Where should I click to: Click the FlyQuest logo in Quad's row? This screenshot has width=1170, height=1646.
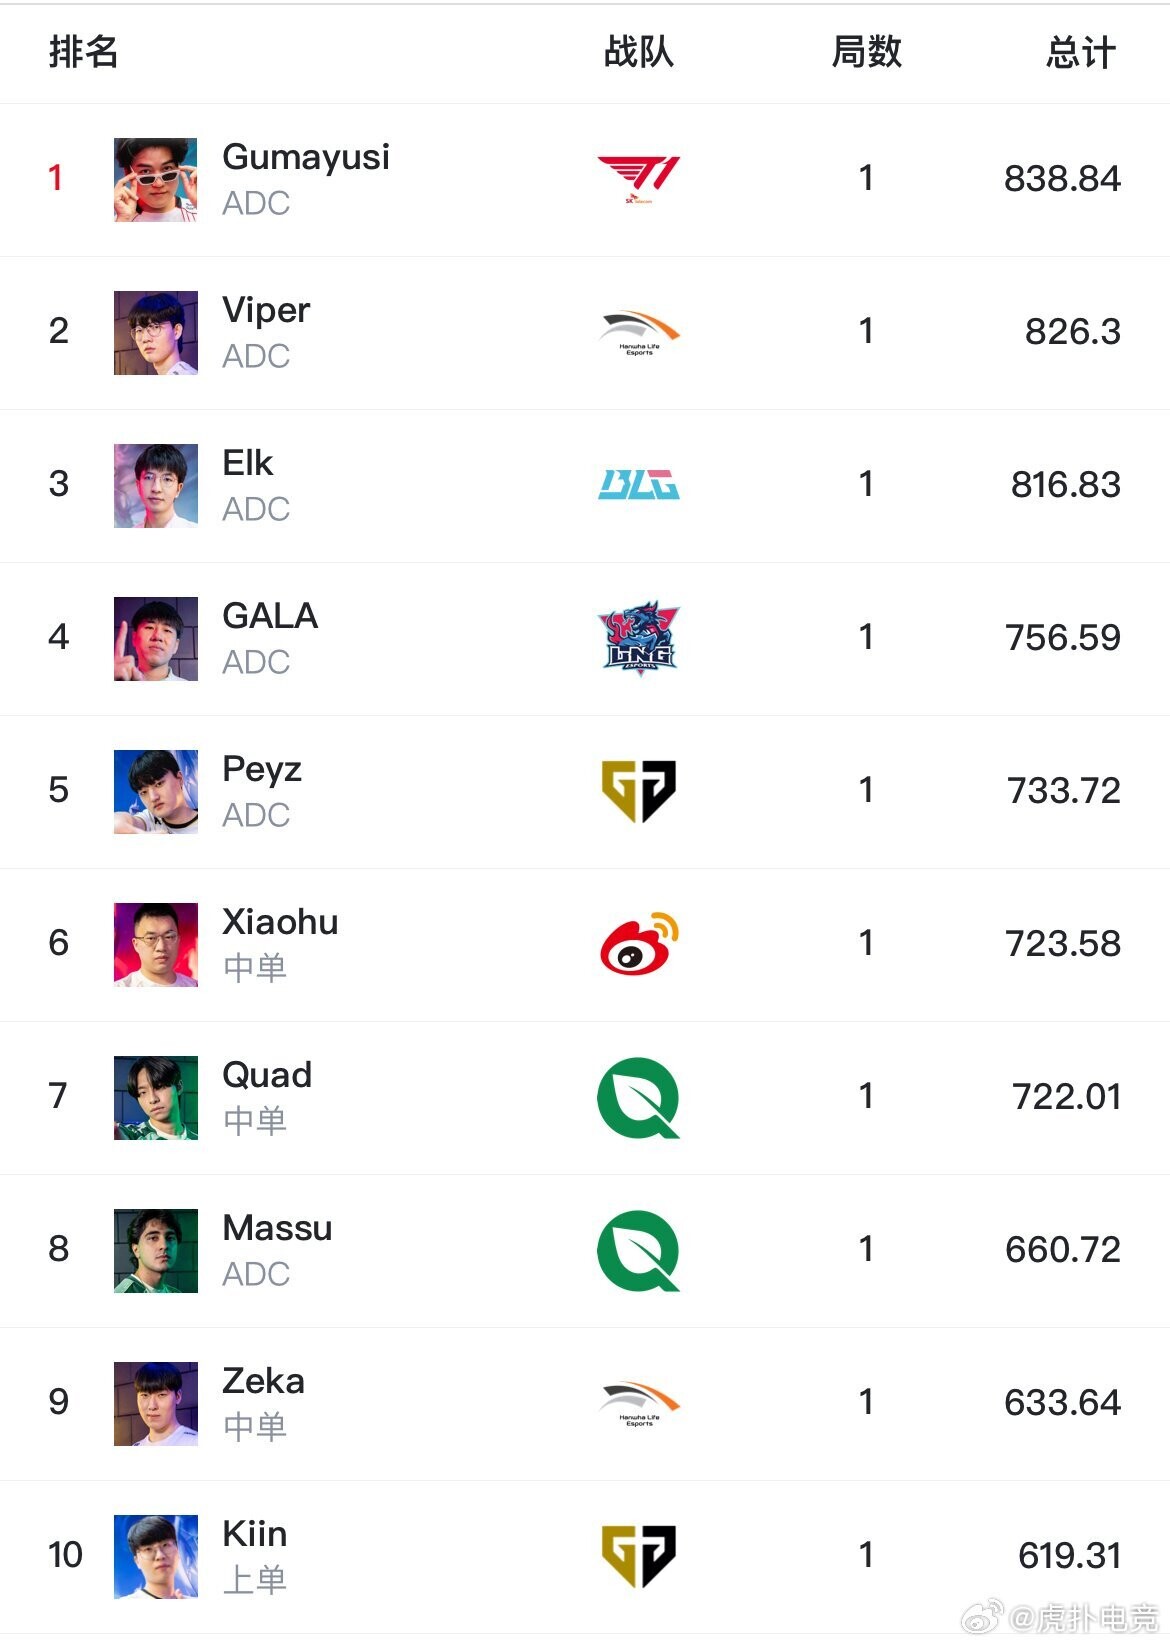(x=638, y=1097)
